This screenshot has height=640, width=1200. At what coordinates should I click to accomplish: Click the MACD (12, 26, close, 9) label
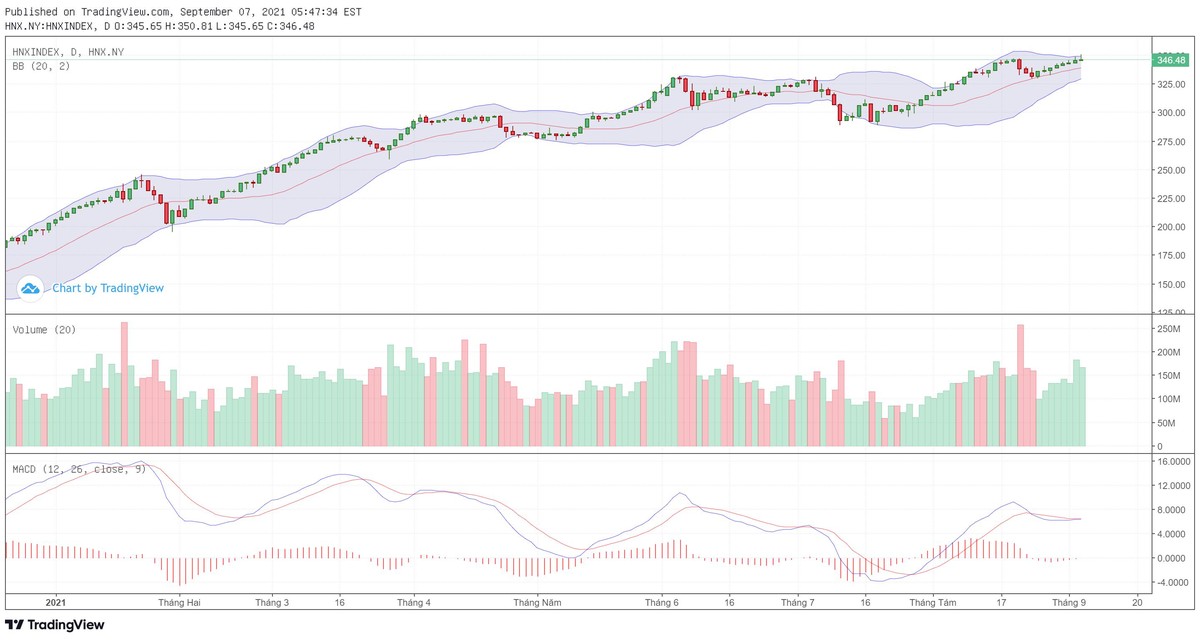tap(79, 468)
